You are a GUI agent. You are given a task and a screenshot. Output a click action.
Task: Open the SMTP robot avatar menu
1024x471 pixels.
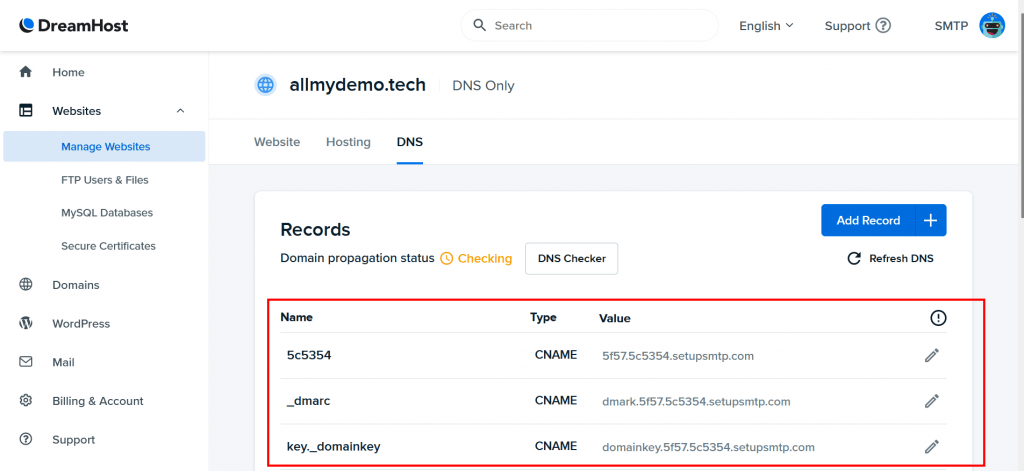pos(992,25)
